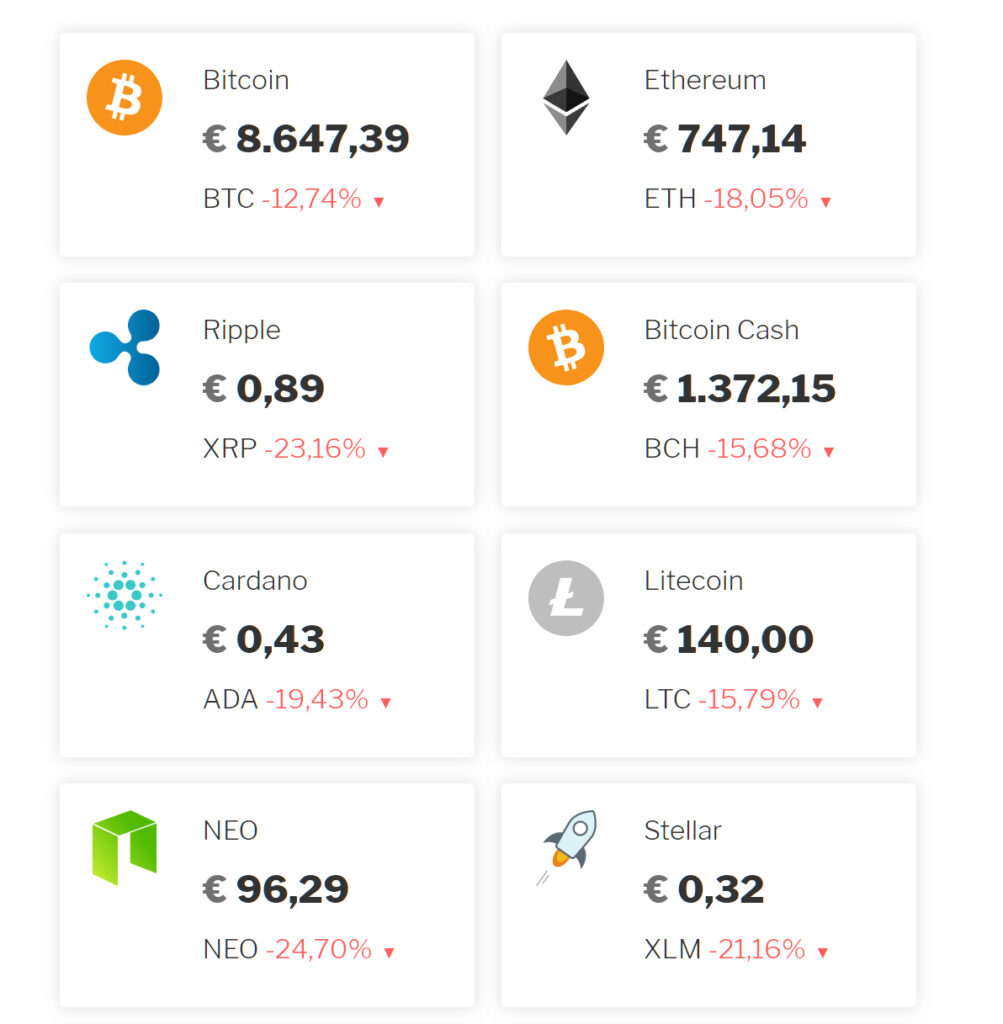The width and height of the screenshot is (1003, 1024).
Task: Select the Litecoin price € 140,00
Action: click(x=729, y=639)
